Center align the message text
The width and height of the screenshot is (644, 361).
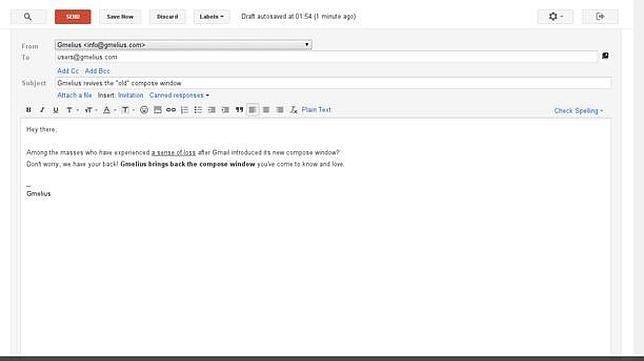click(x=266, y=110)
